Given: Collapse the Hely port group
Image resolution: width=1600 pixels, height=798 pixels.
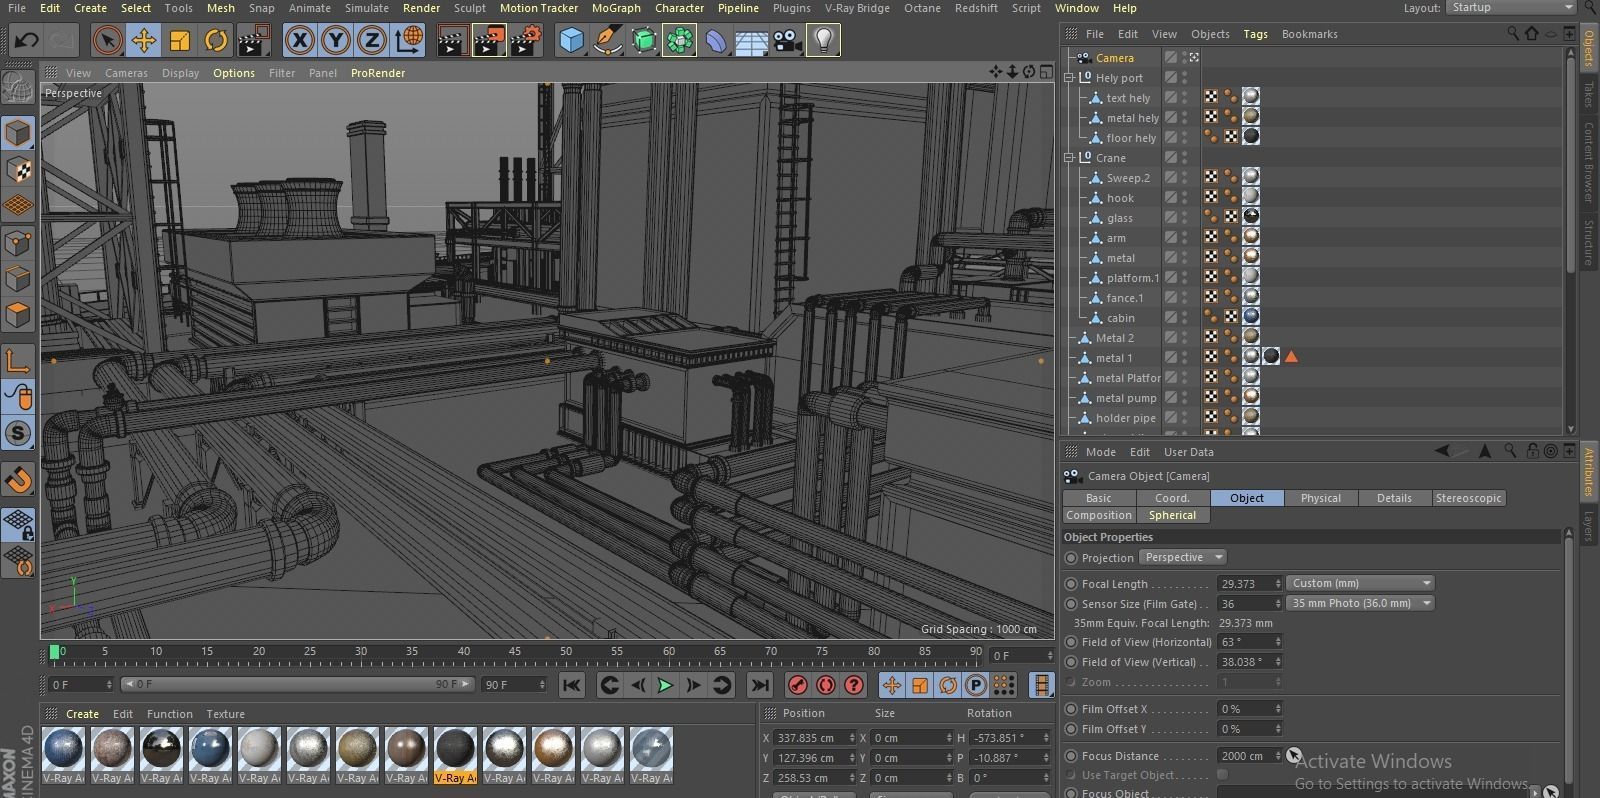Looking at the screenshot, I should [1069, 78].
